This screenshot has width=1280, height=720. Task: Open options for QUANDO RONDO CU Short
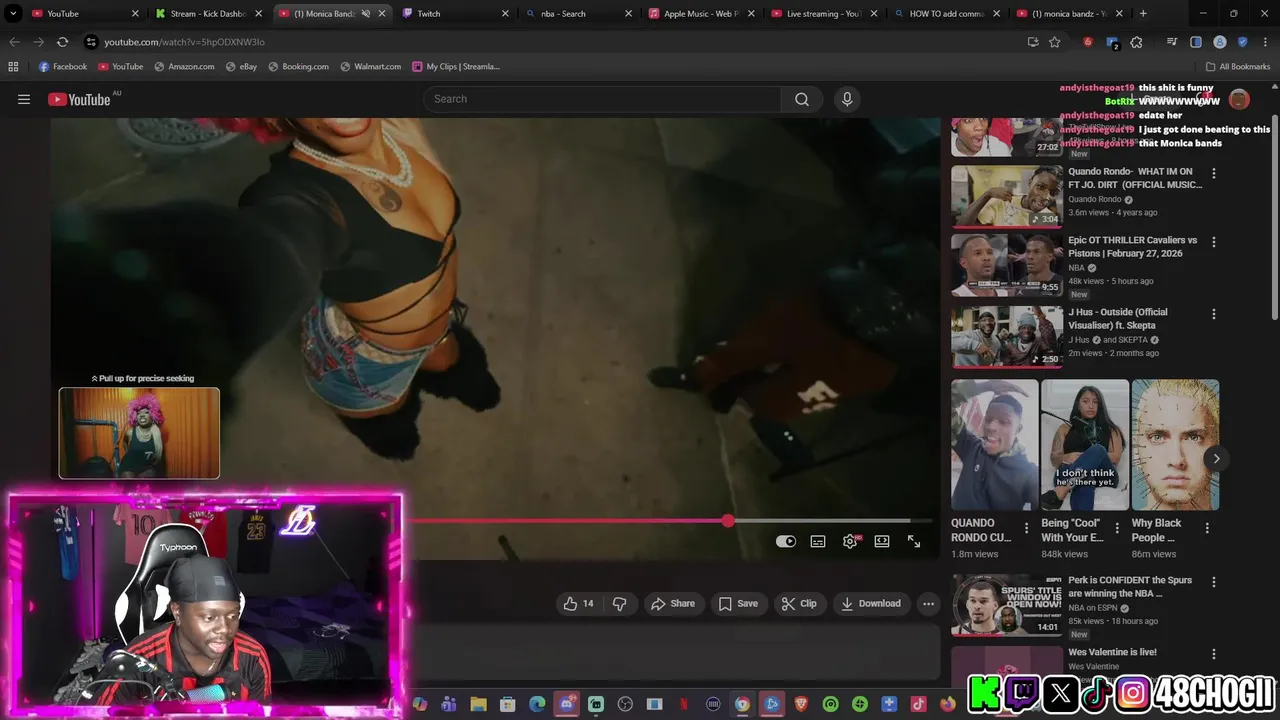[x=1026, y=528]
